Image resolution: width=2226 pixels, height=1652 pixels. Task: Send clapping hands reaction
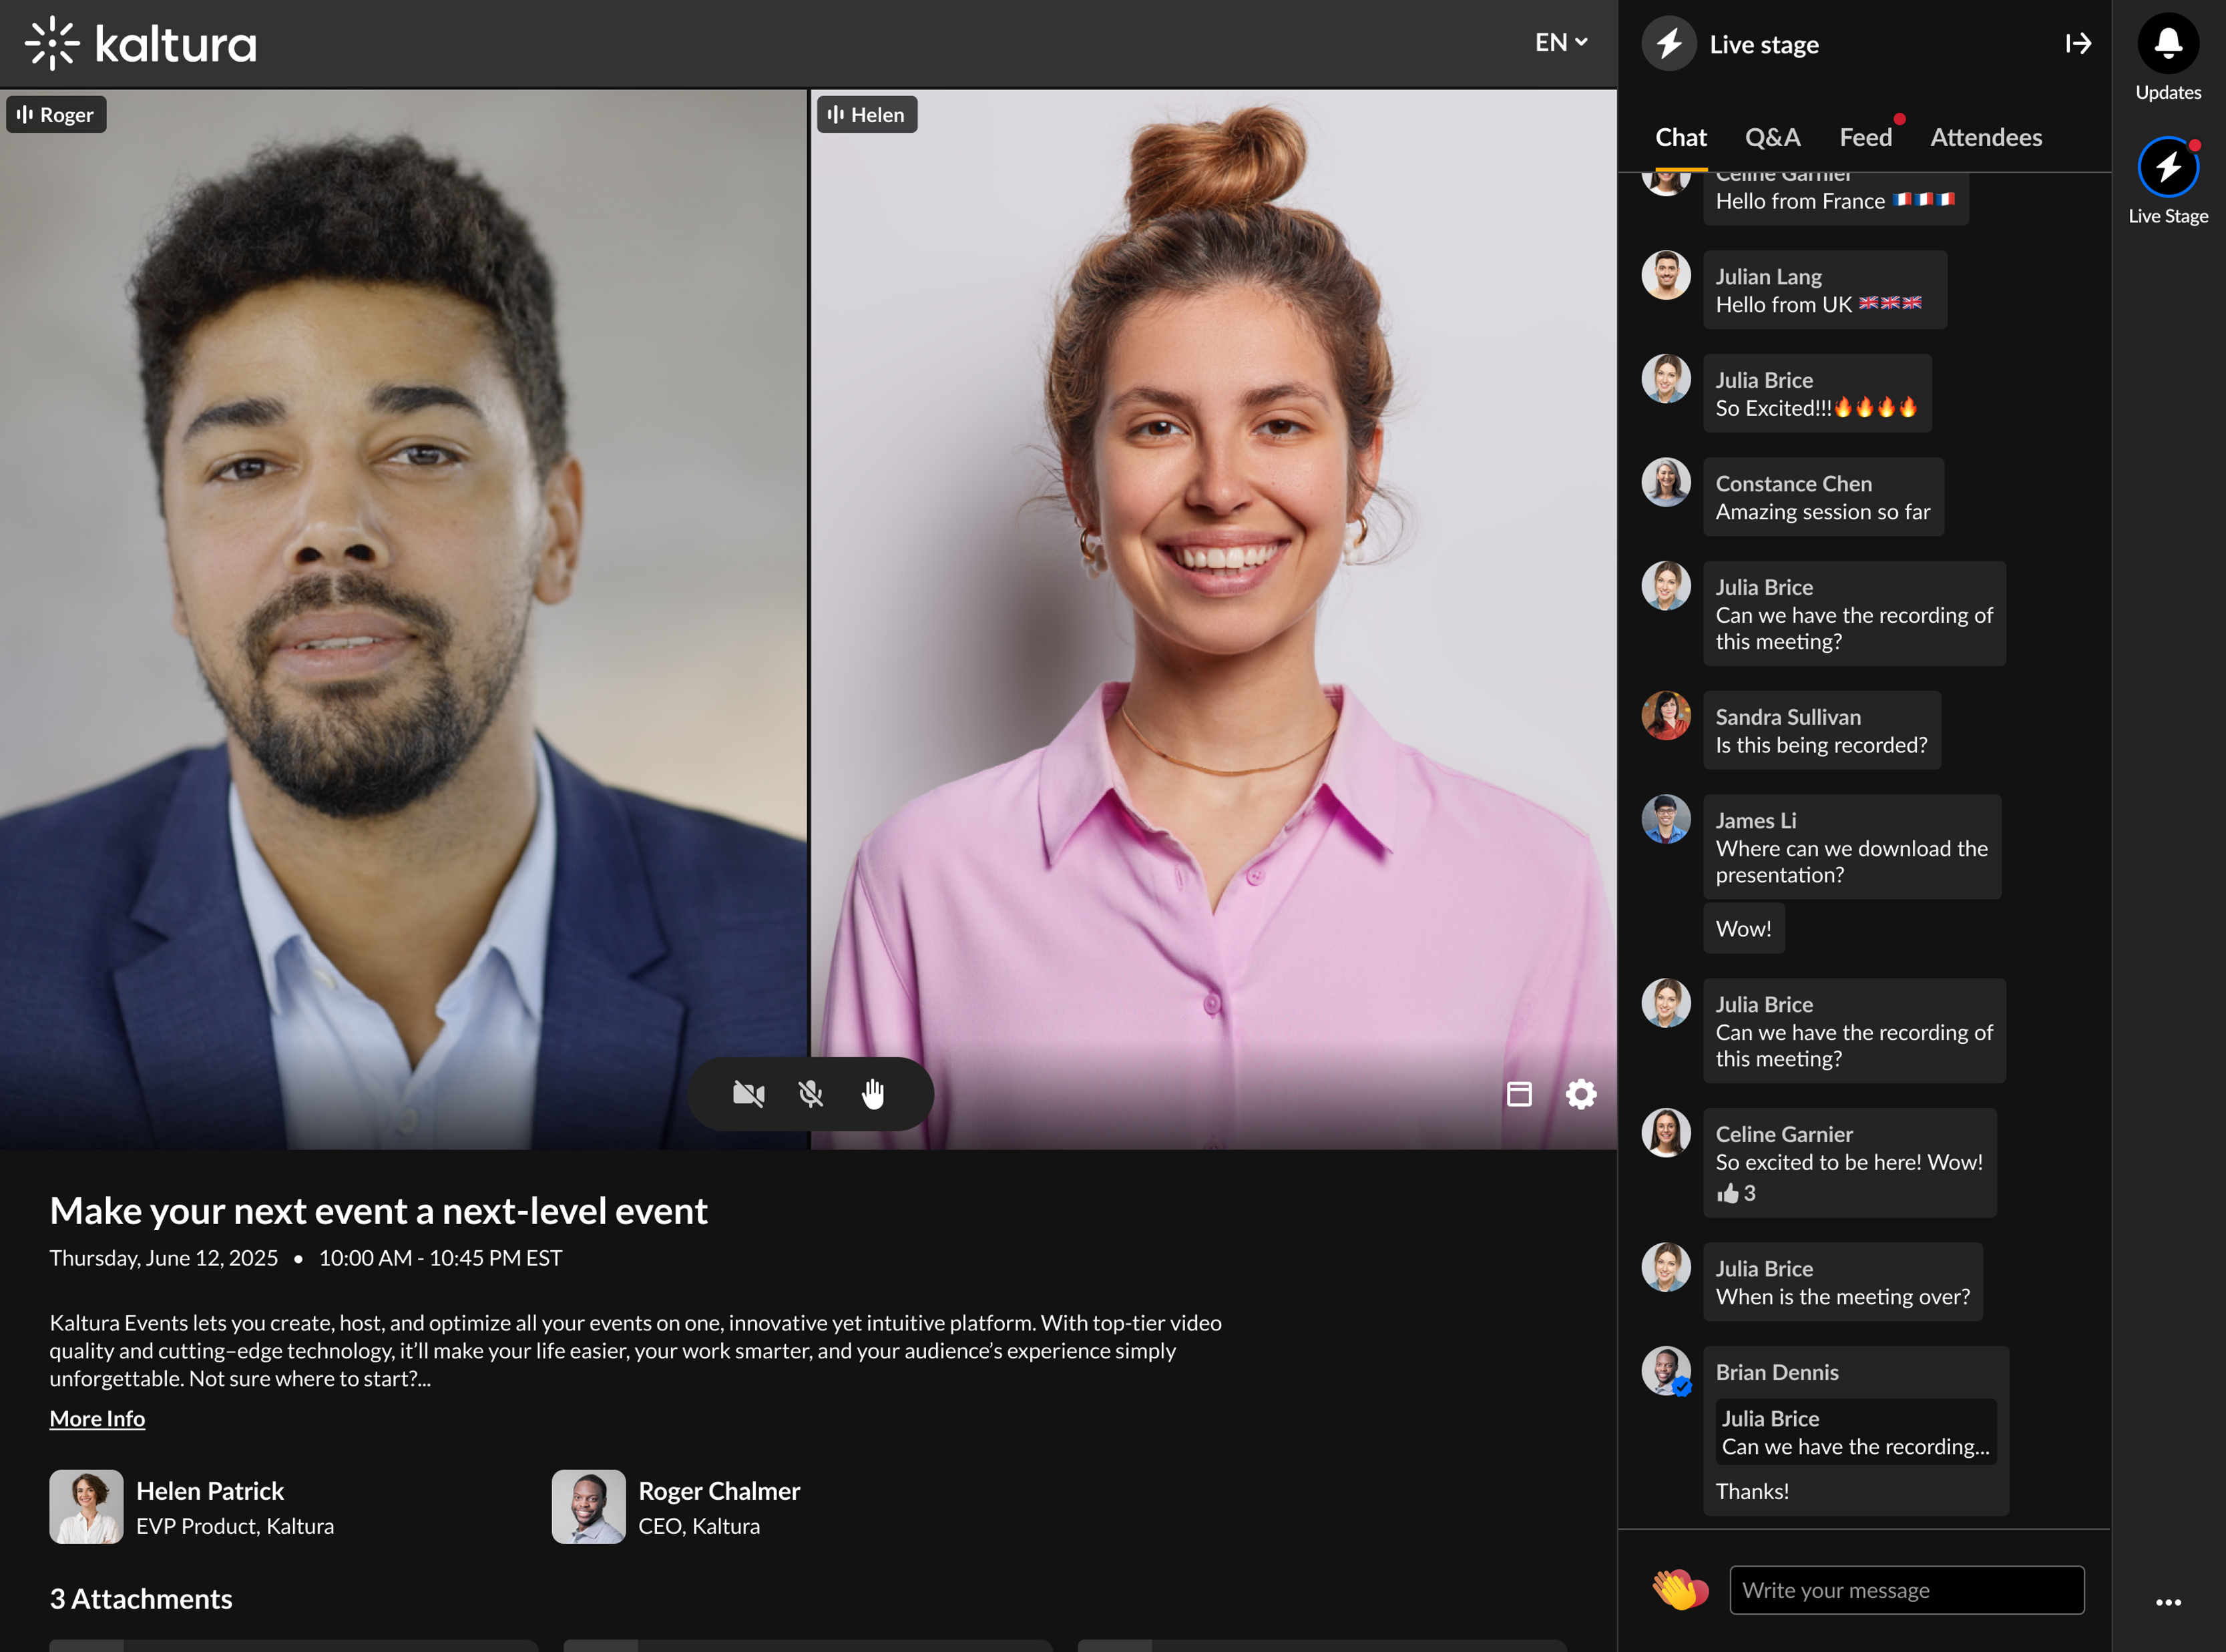[x=1679, y=1589]
